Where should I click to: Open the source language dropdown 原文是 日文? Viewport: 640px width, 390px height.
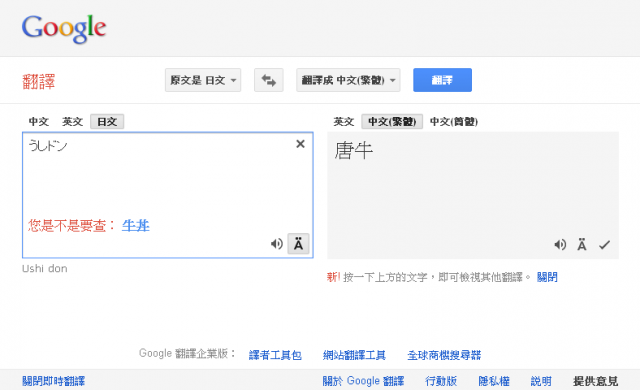203,80
